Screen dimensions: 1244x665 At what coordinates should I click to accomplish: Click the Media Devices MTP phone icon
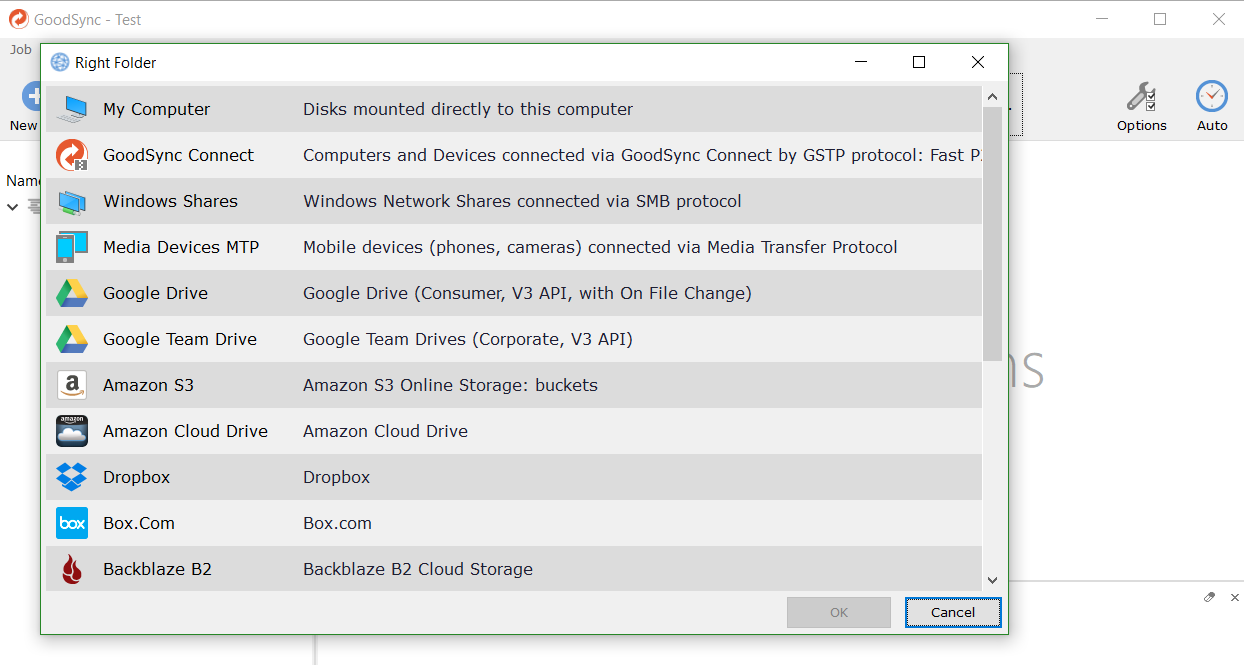click(x=72, y=247)
